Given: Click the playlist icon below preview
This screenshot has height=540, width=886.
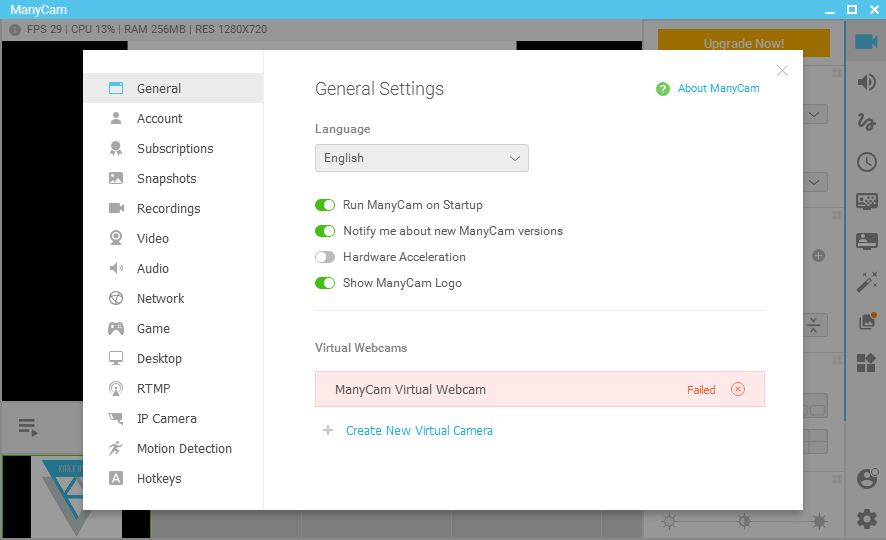Looking at the screenshot, I should tap(28, 428).
